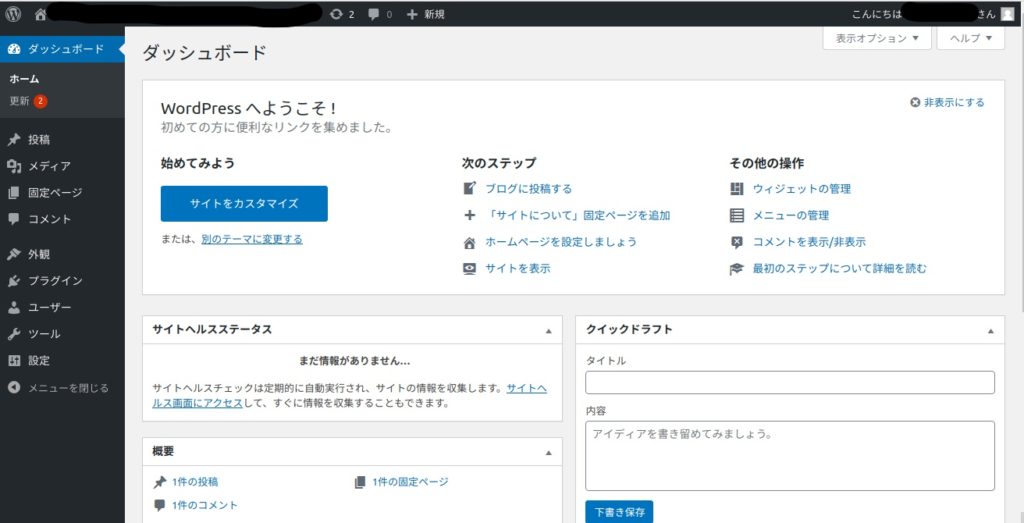Collapse the 概要 panel

coord(549,452)
